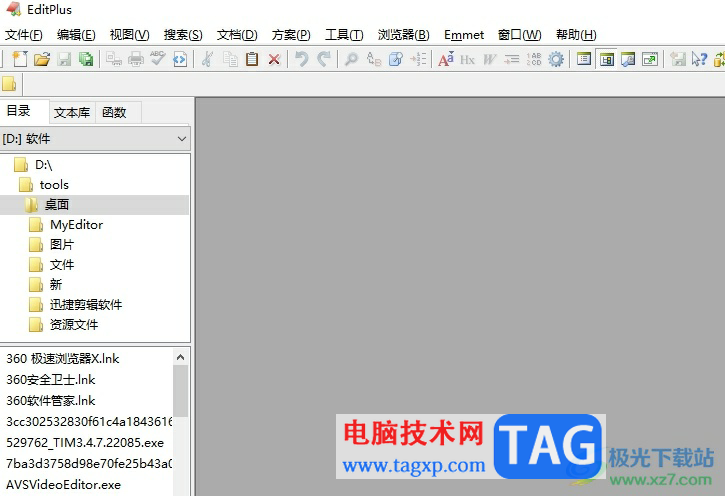Screen dimensions: 725x496
Task: Select file 360 极速浏览器X.lnk
Action: coord(63,359)
